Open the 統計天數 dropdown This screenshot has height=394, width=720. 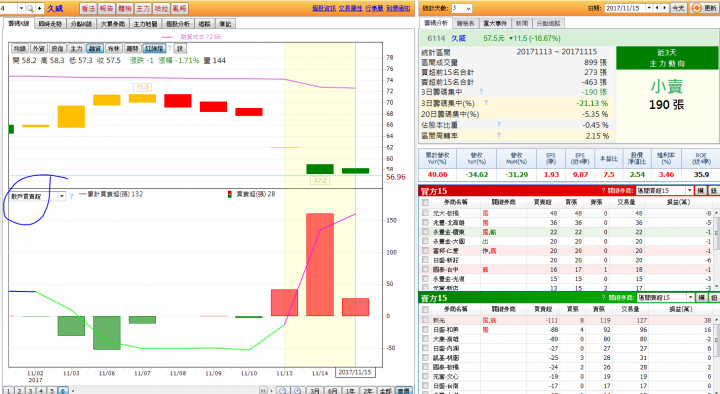coord(461,8)
